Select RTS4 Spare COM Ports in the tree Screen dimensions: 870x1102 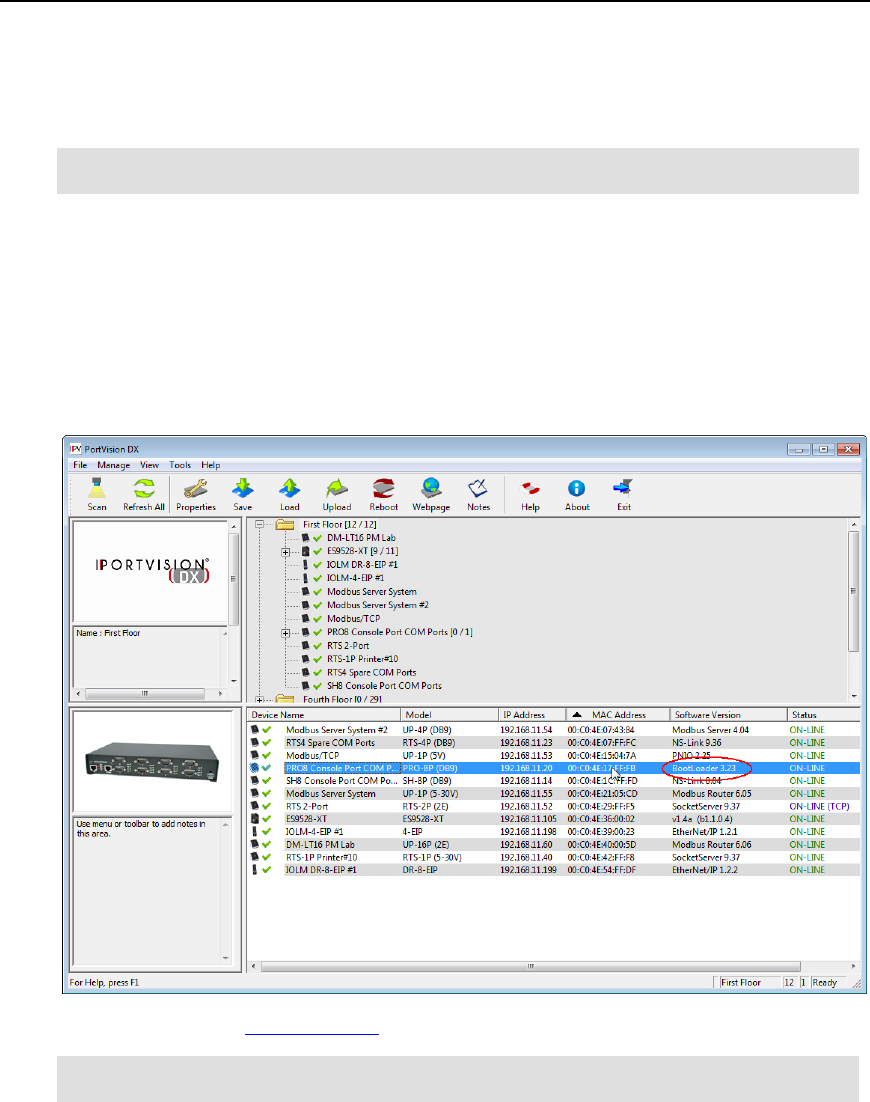(371, 673)
